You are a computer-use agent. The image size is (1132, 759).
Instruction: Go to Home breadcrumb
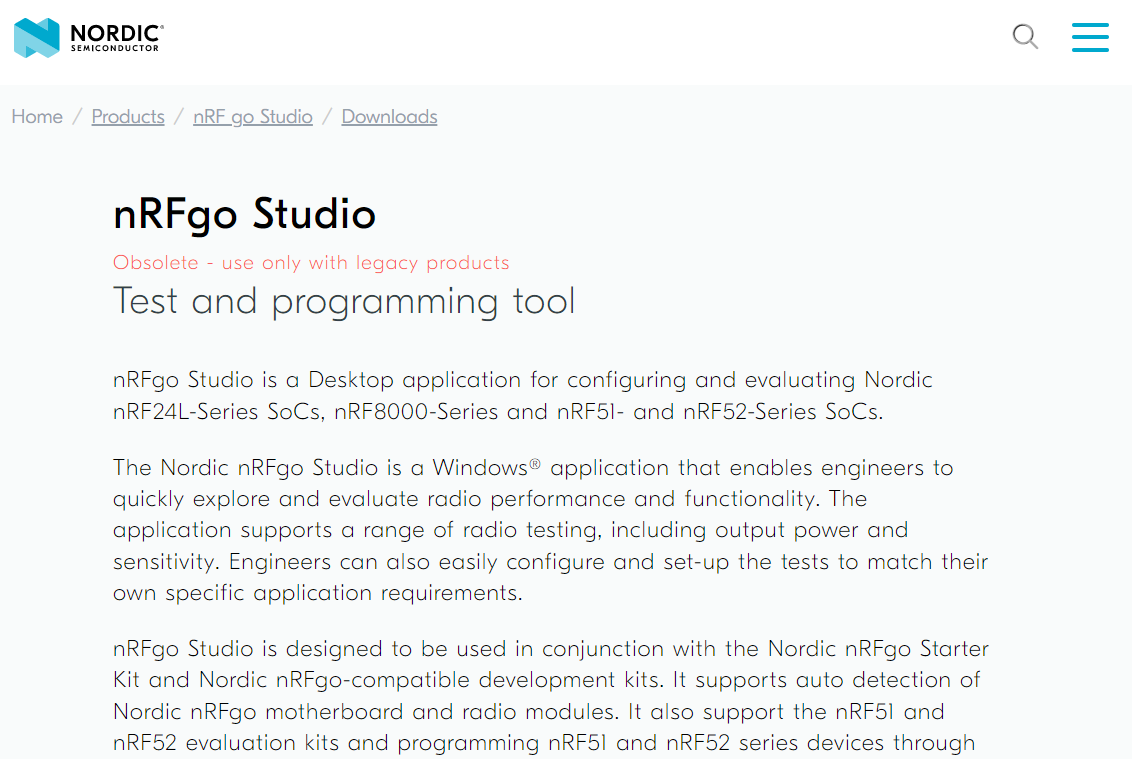click(x=37, y=116)
